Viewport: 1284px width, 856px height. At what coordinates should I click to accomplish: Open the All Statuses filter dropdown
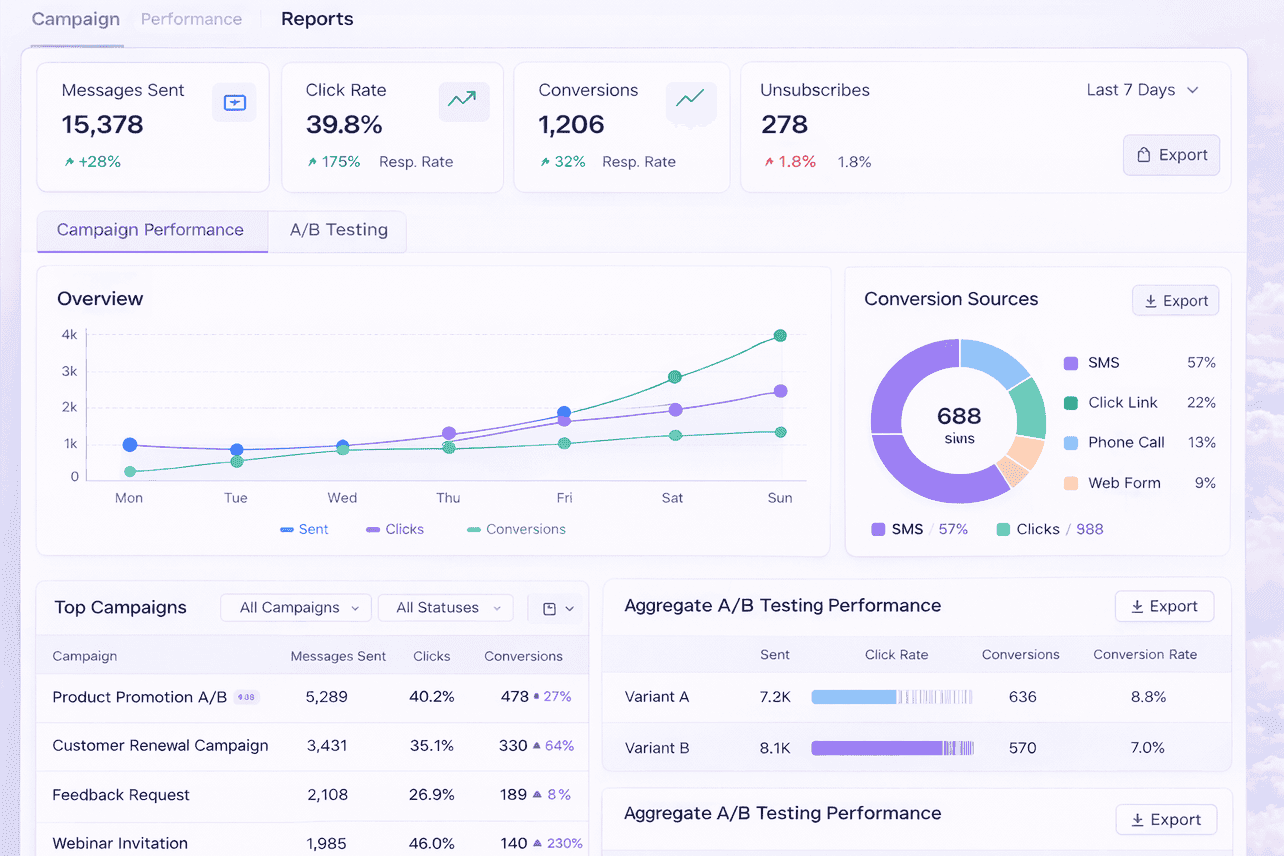[446, 608]
